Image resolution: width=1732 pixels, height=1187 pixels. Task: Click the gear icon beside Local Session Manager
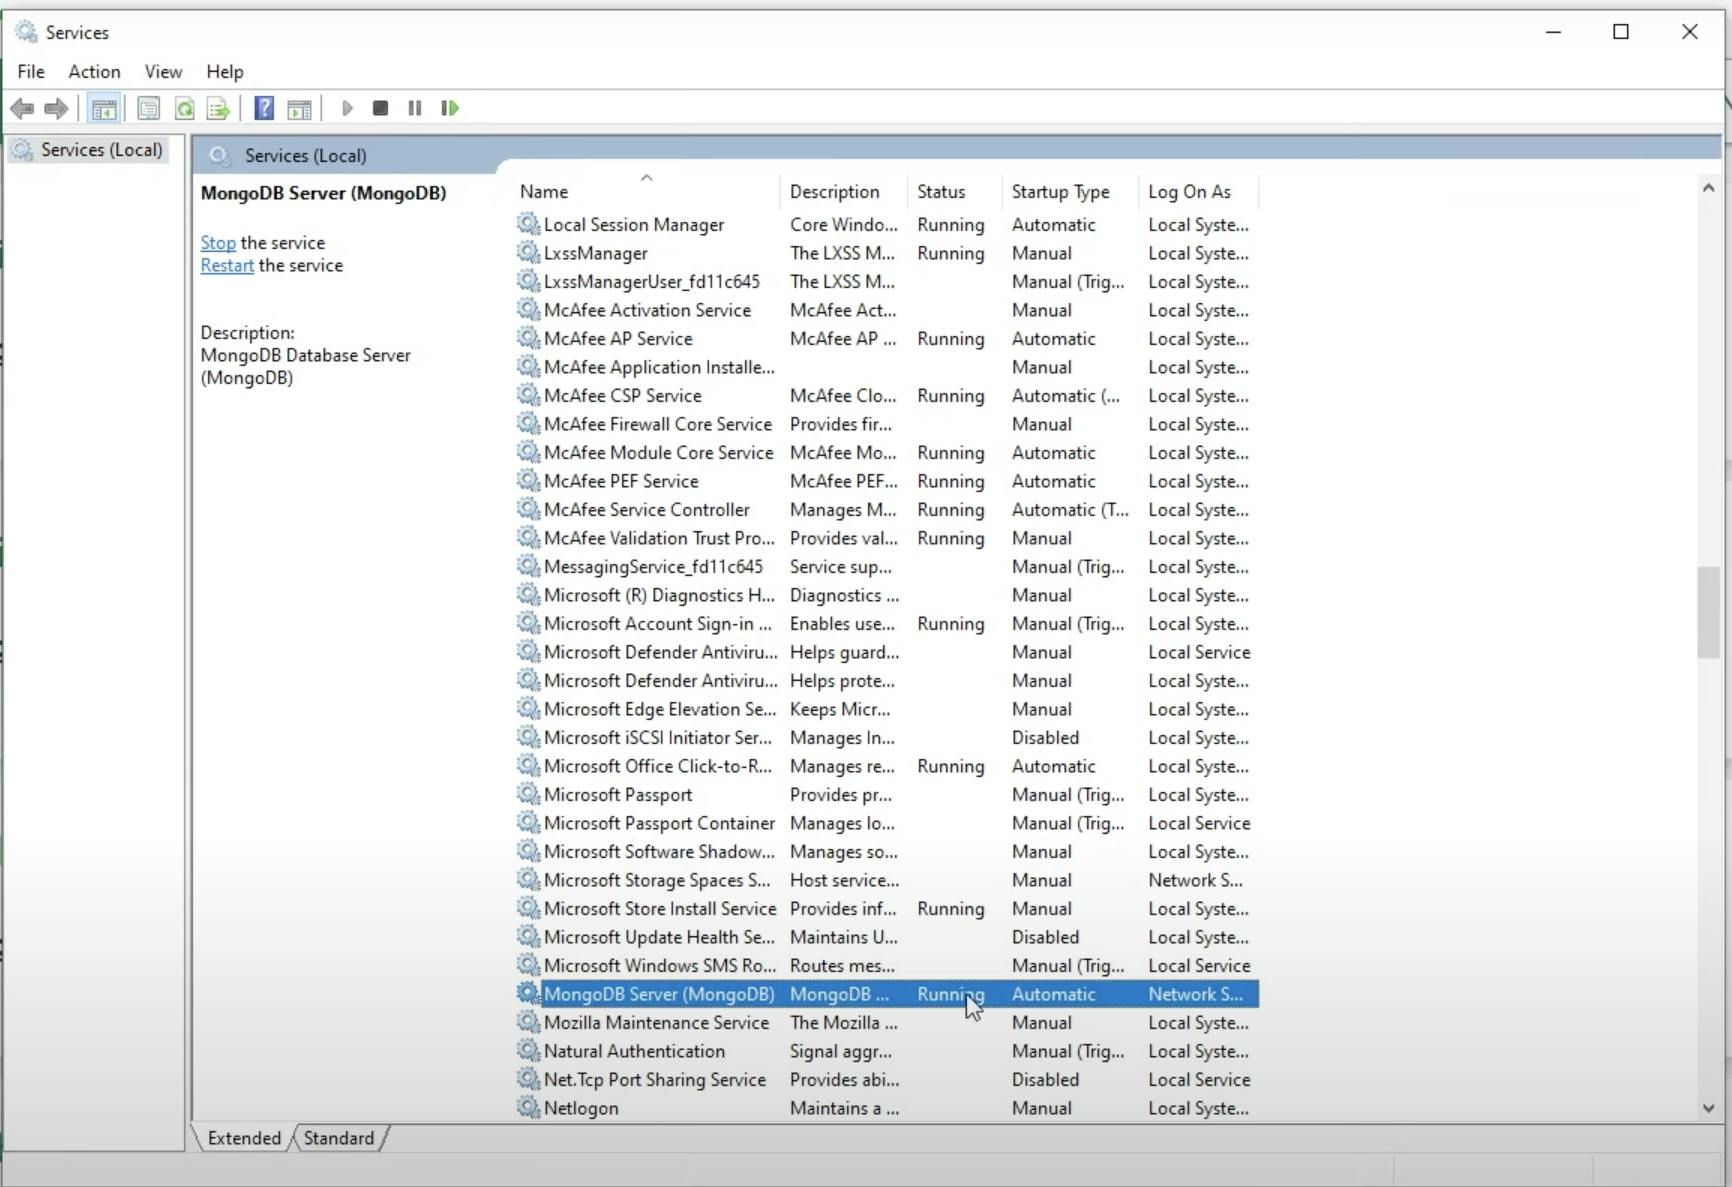click(528, 224)
